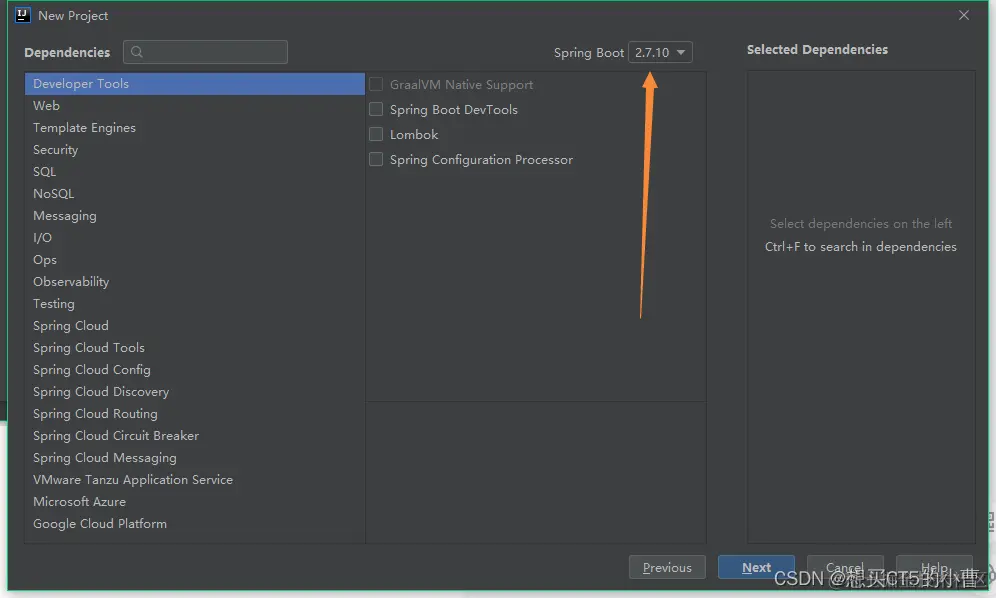Proceed with the Next button

pos(756,567)
